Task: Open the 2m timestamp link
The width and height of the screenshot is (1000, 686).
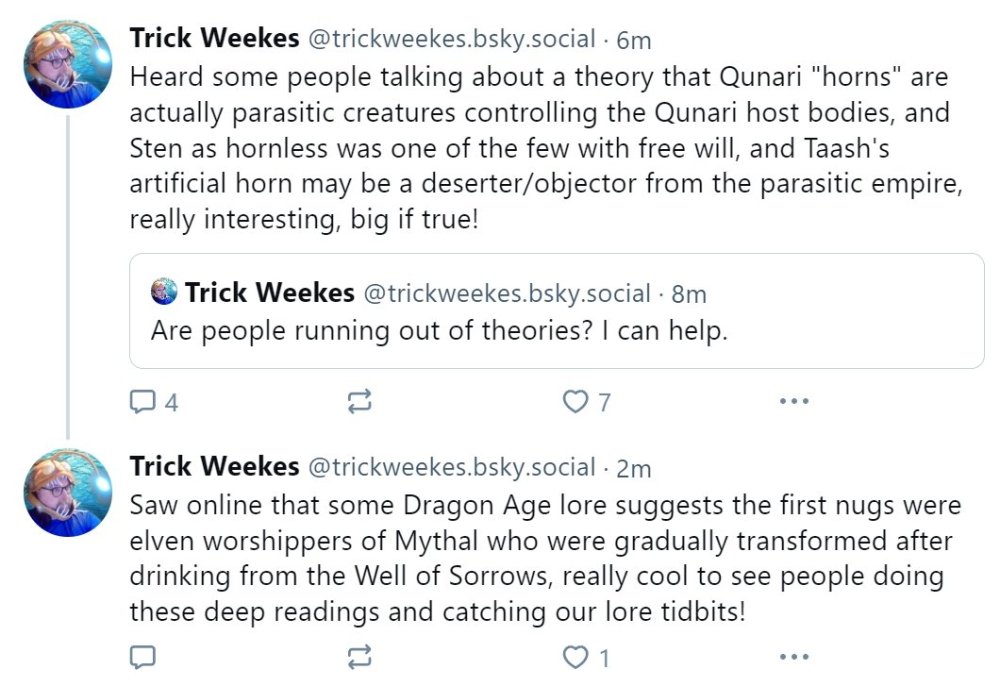Action: 635,467
